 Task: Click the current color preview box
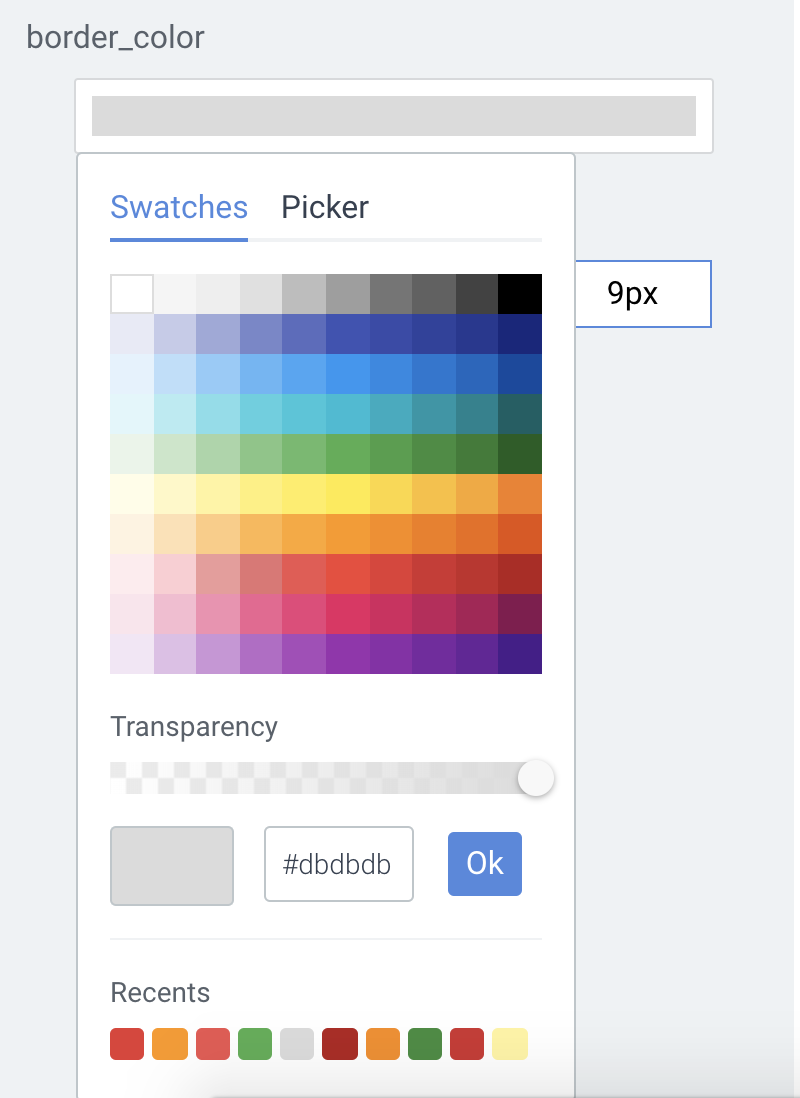click(172, 865)
